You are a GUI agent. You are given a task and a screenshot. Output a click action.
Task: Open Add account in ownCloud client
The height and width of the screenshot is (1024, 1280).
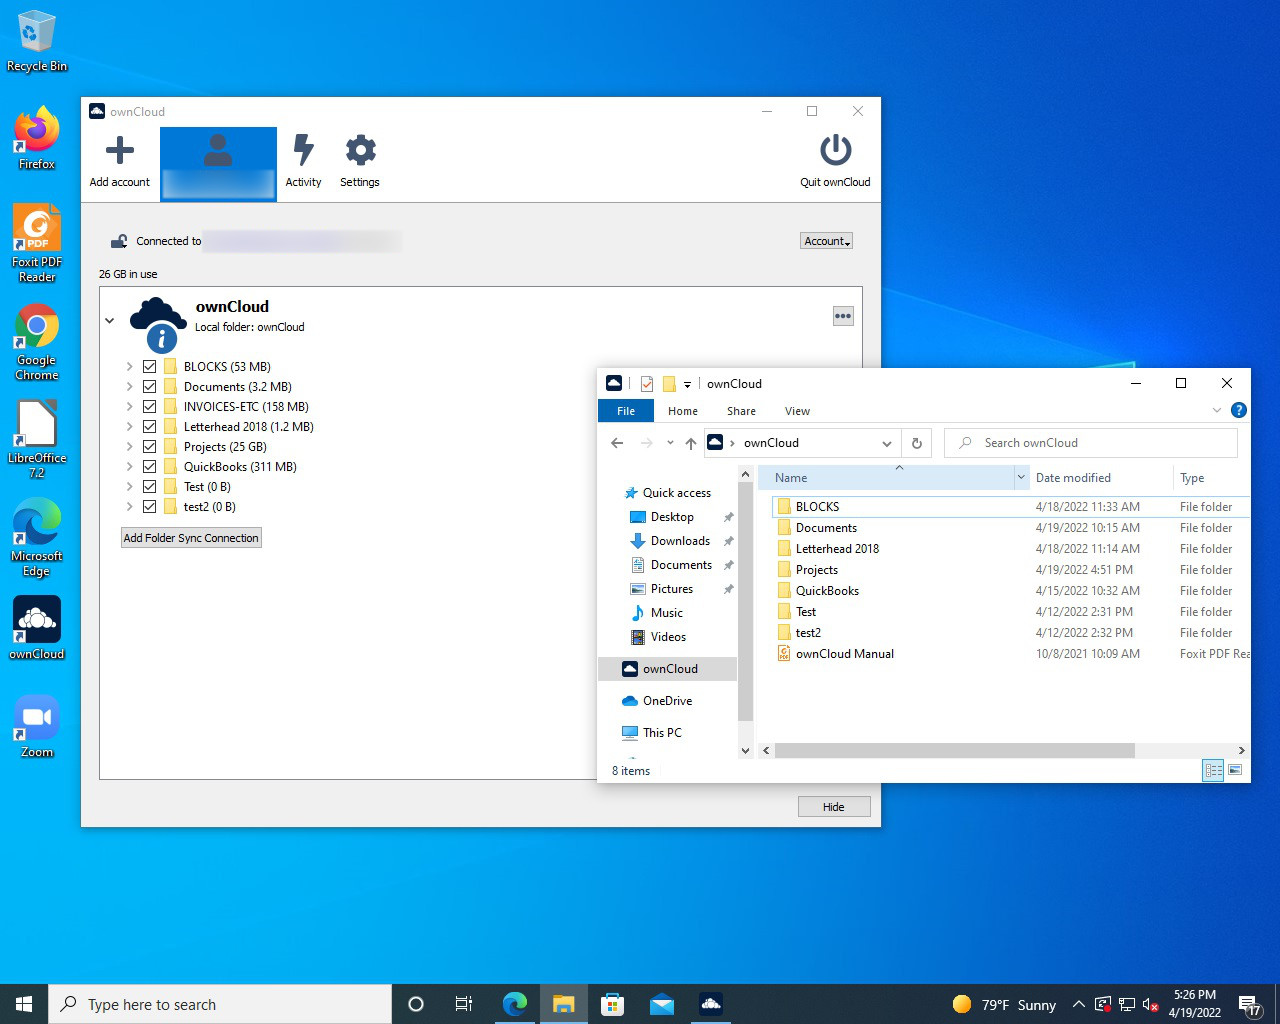click(119, 160)
